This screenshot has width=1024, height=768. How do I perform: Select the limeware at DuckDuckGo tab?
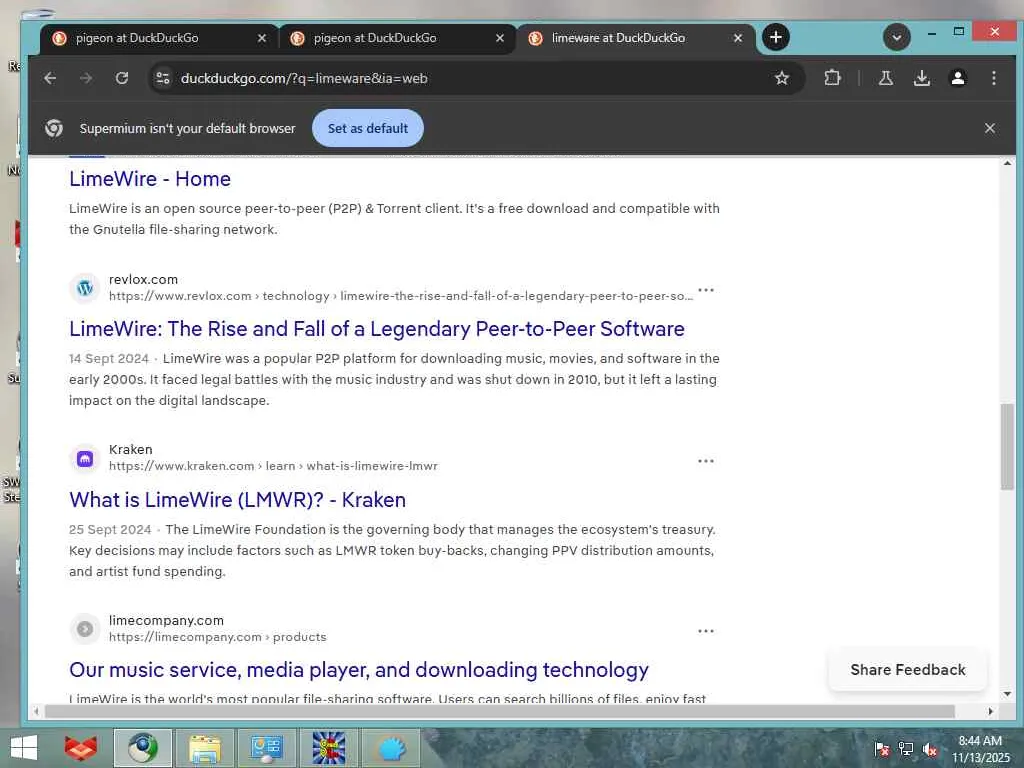[x=635, y=38]
